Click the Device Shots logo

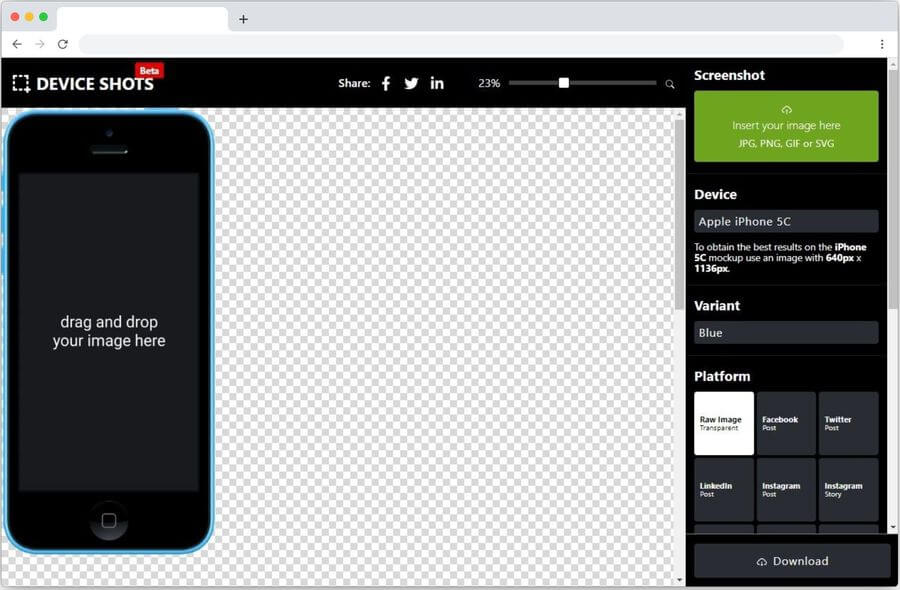pos(83,84)
